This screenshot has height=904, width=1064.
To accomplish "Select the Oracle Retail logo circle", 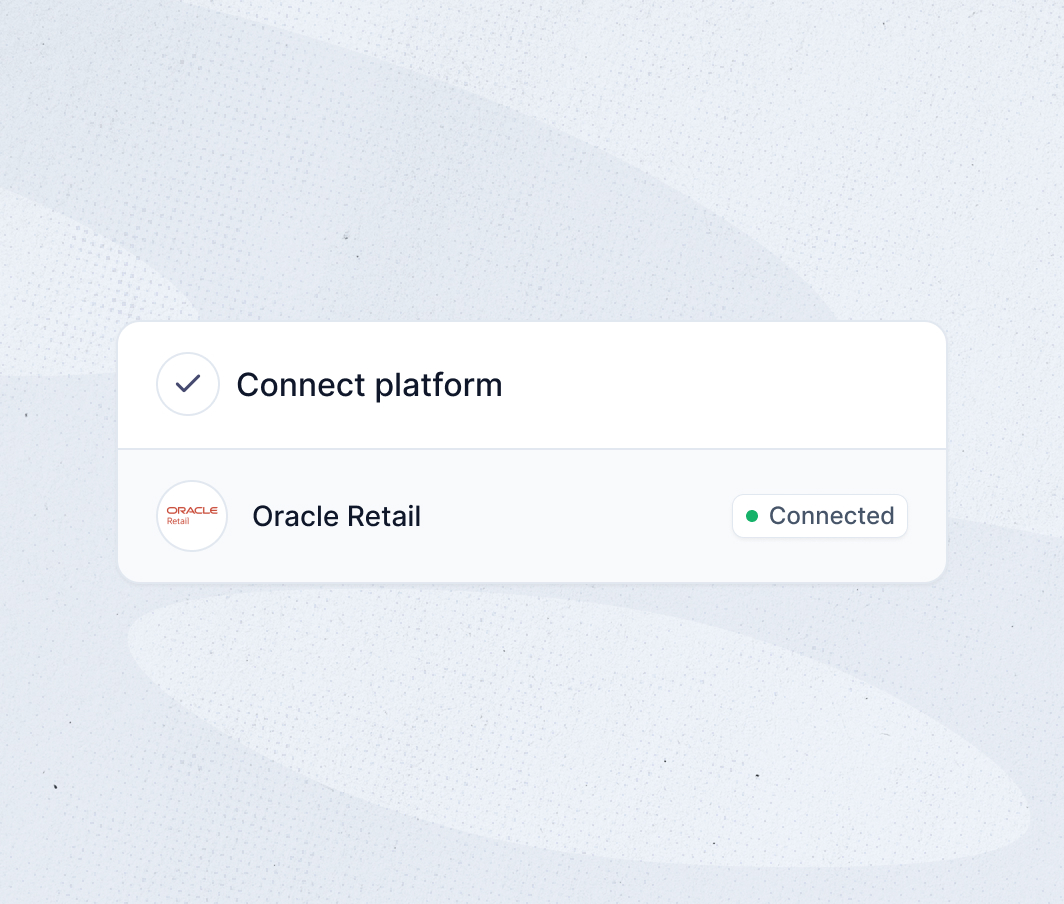I will click(x=192, y=516).
